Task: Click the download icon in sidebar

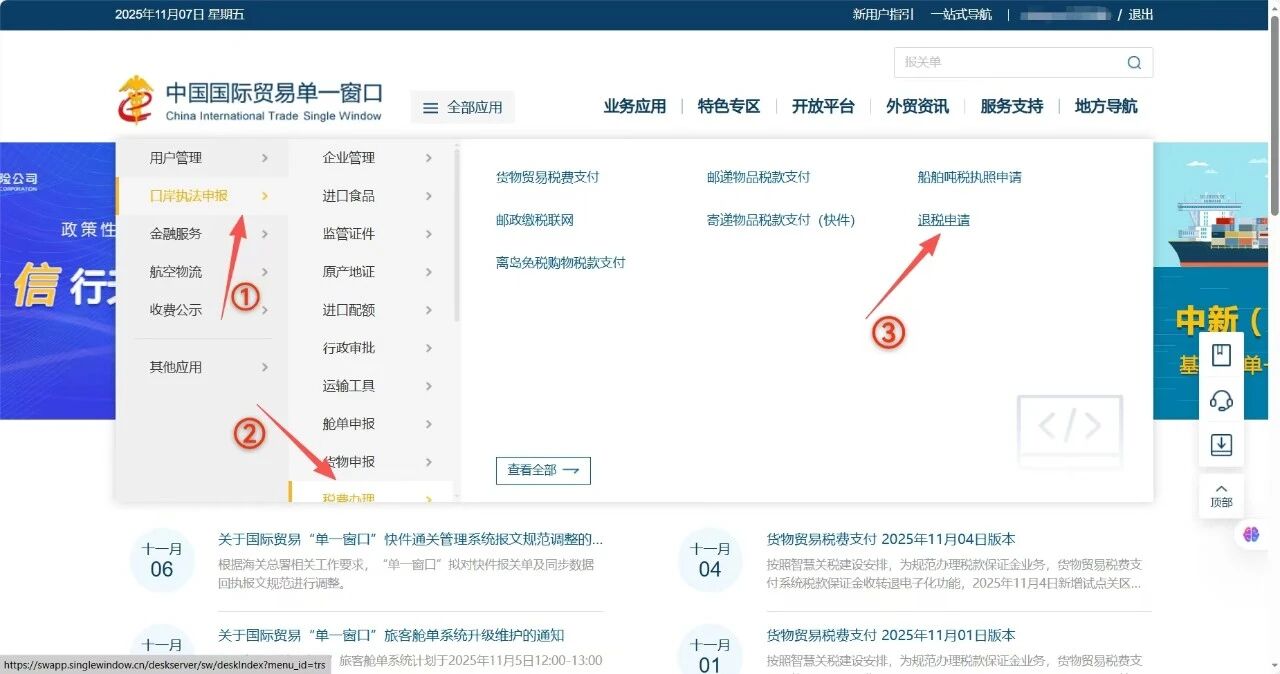Action: pyautogui.click(x=1221, y=445)
